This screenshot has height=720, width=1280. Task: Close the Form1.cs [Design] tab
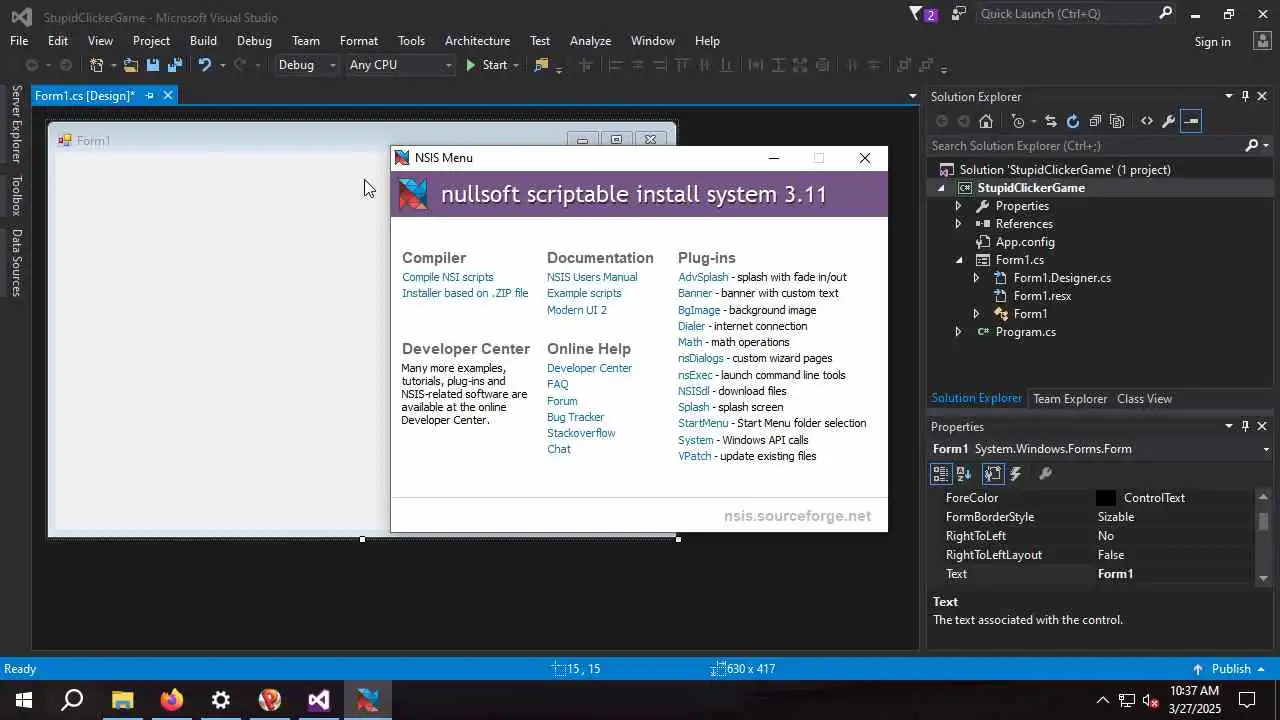168,95
